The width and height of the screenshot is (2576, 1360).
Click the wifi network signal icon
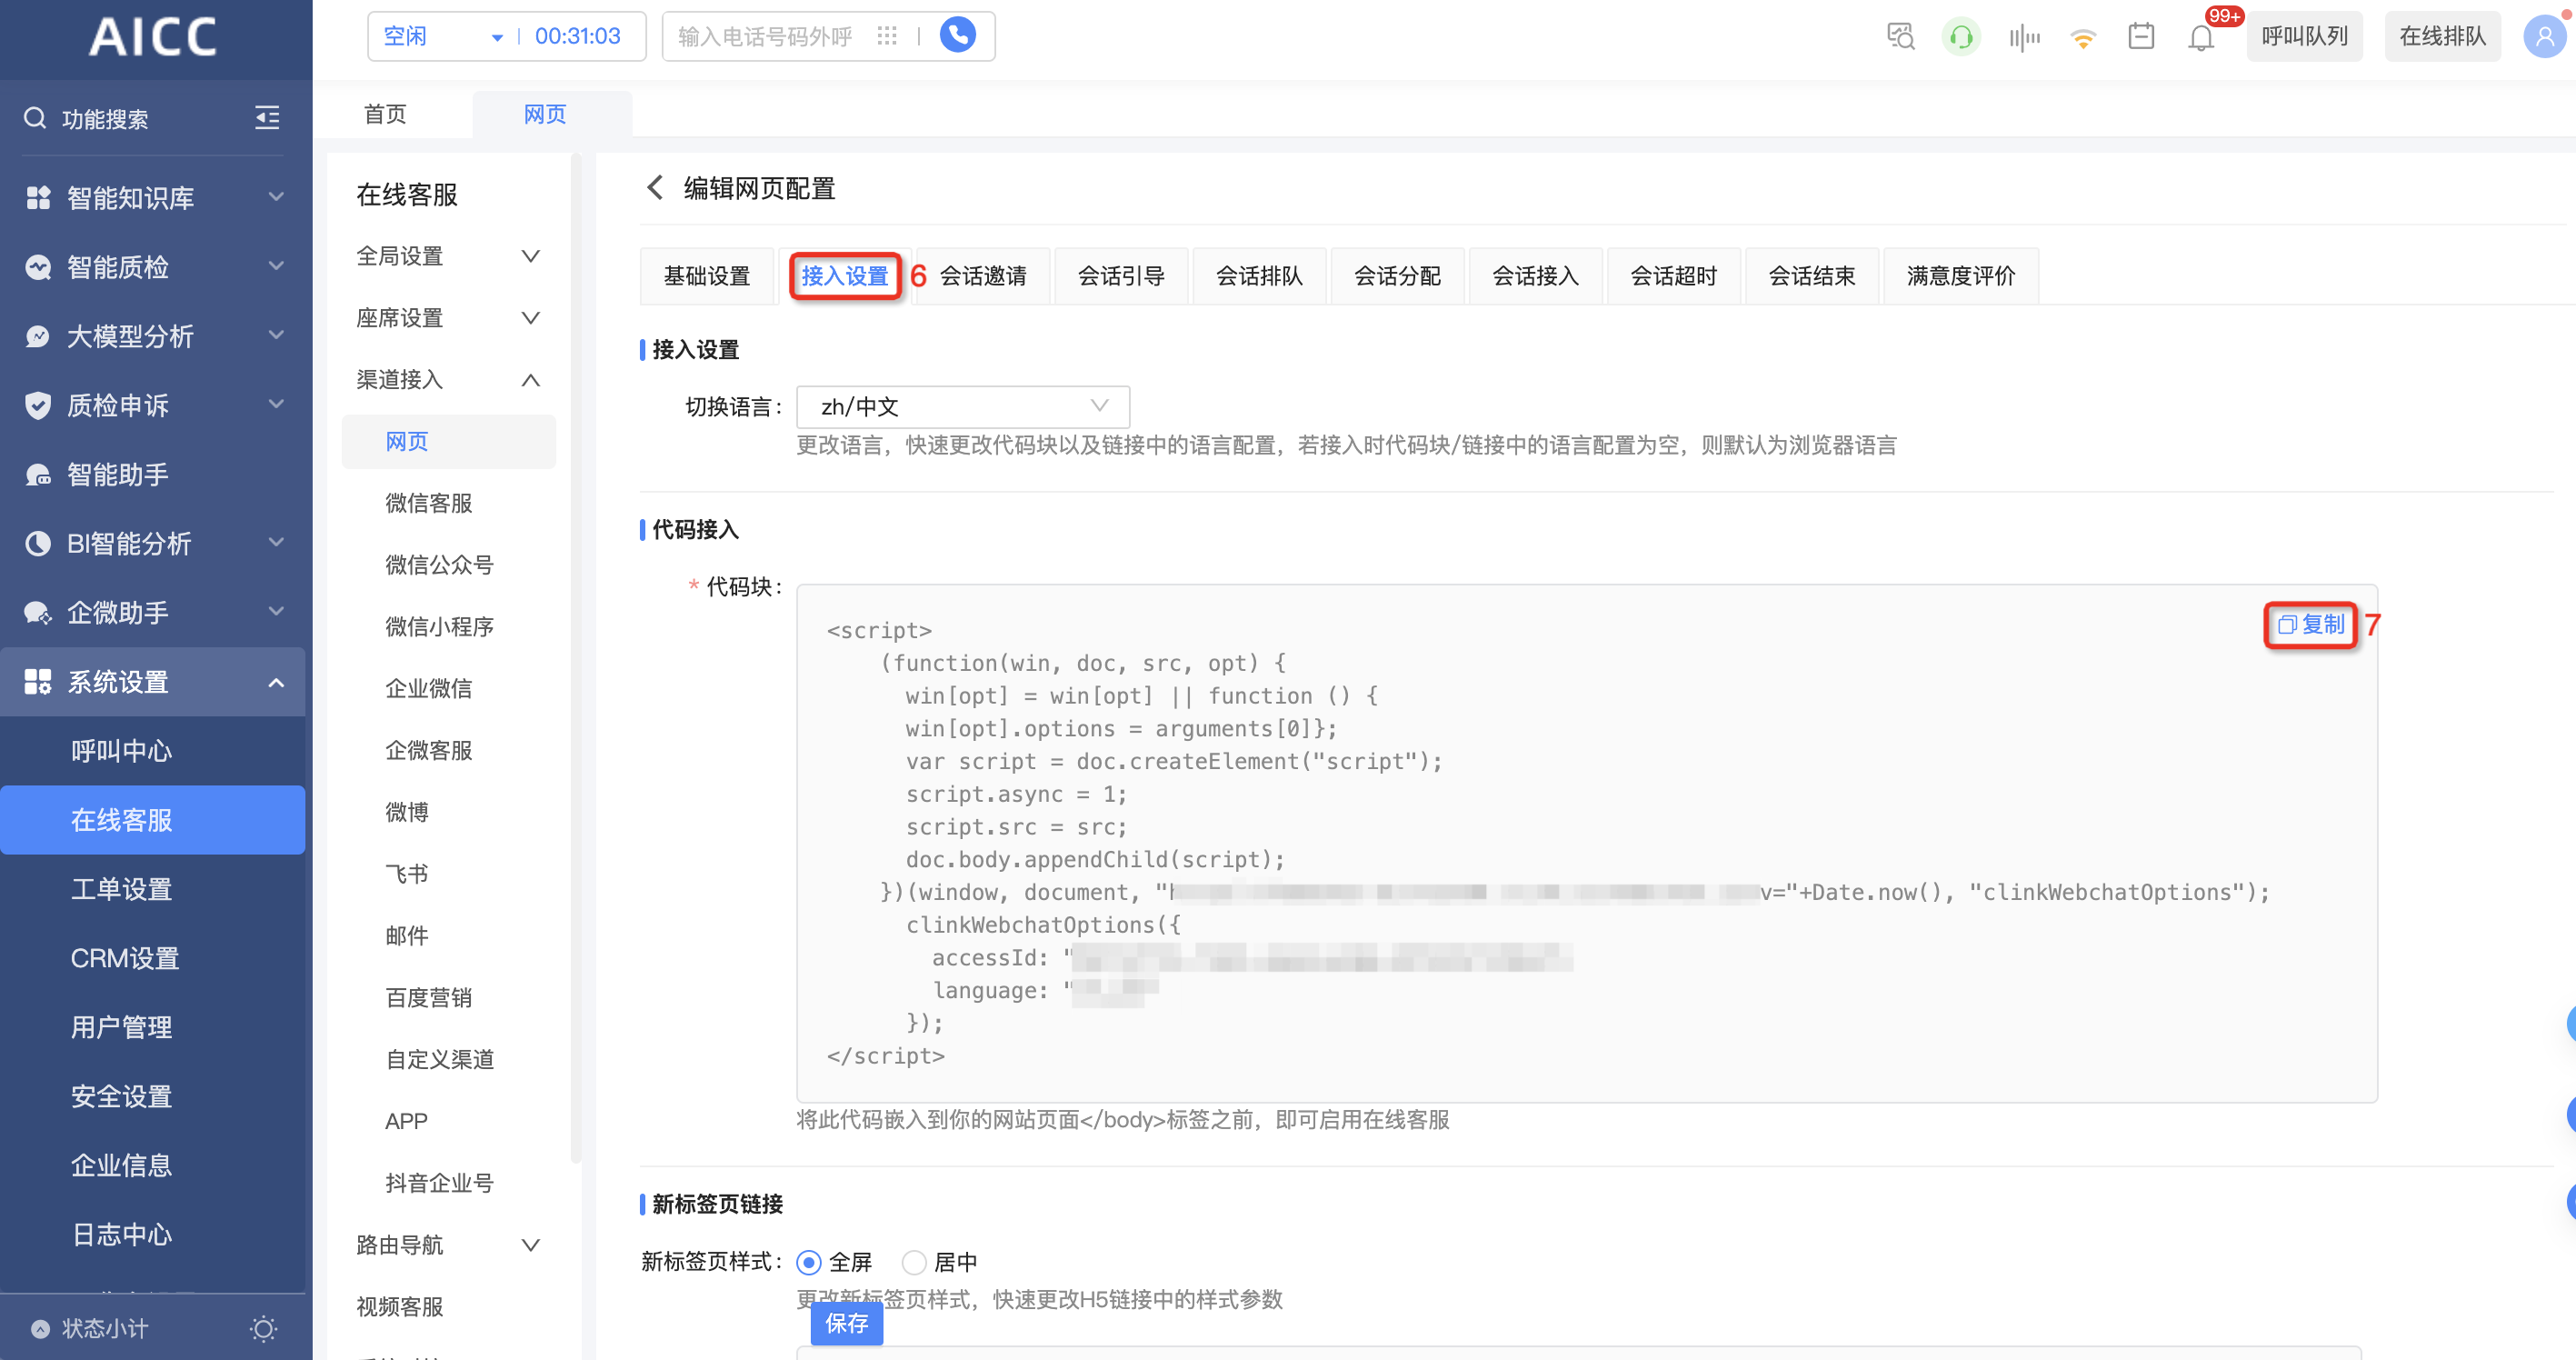[x=2082, y=38]
